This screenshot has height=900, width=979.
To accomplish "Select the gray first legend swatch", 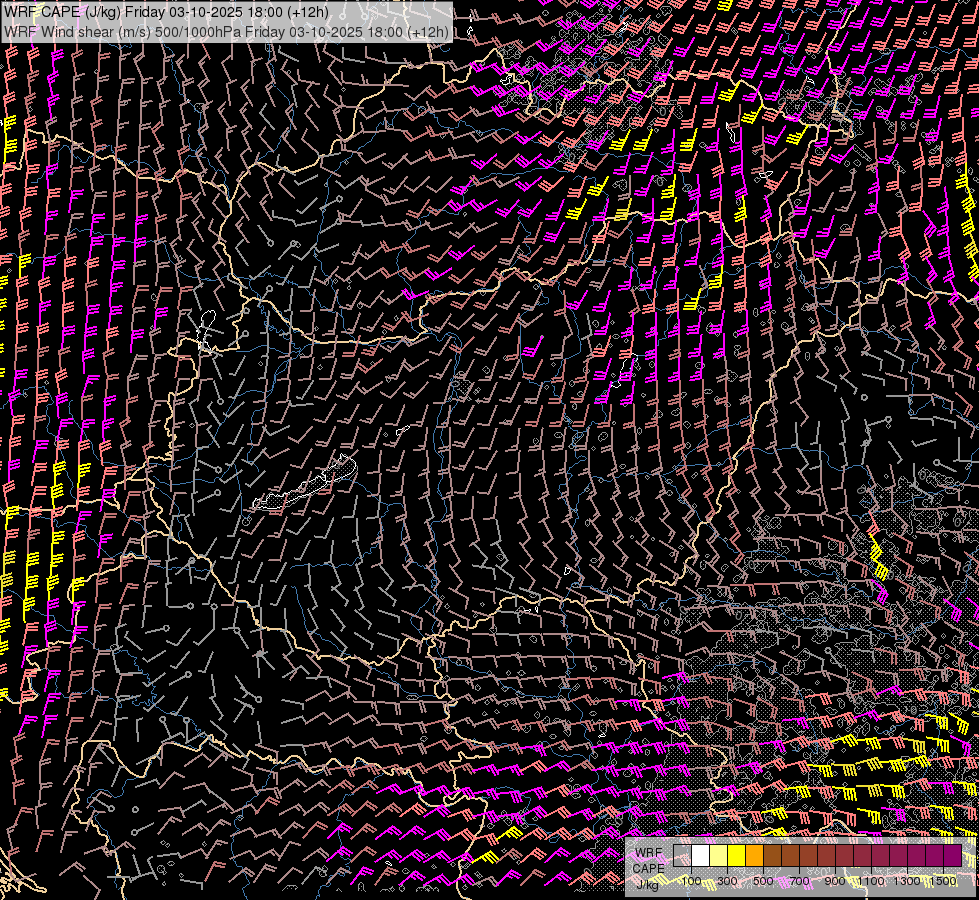I will pos(683,856).
